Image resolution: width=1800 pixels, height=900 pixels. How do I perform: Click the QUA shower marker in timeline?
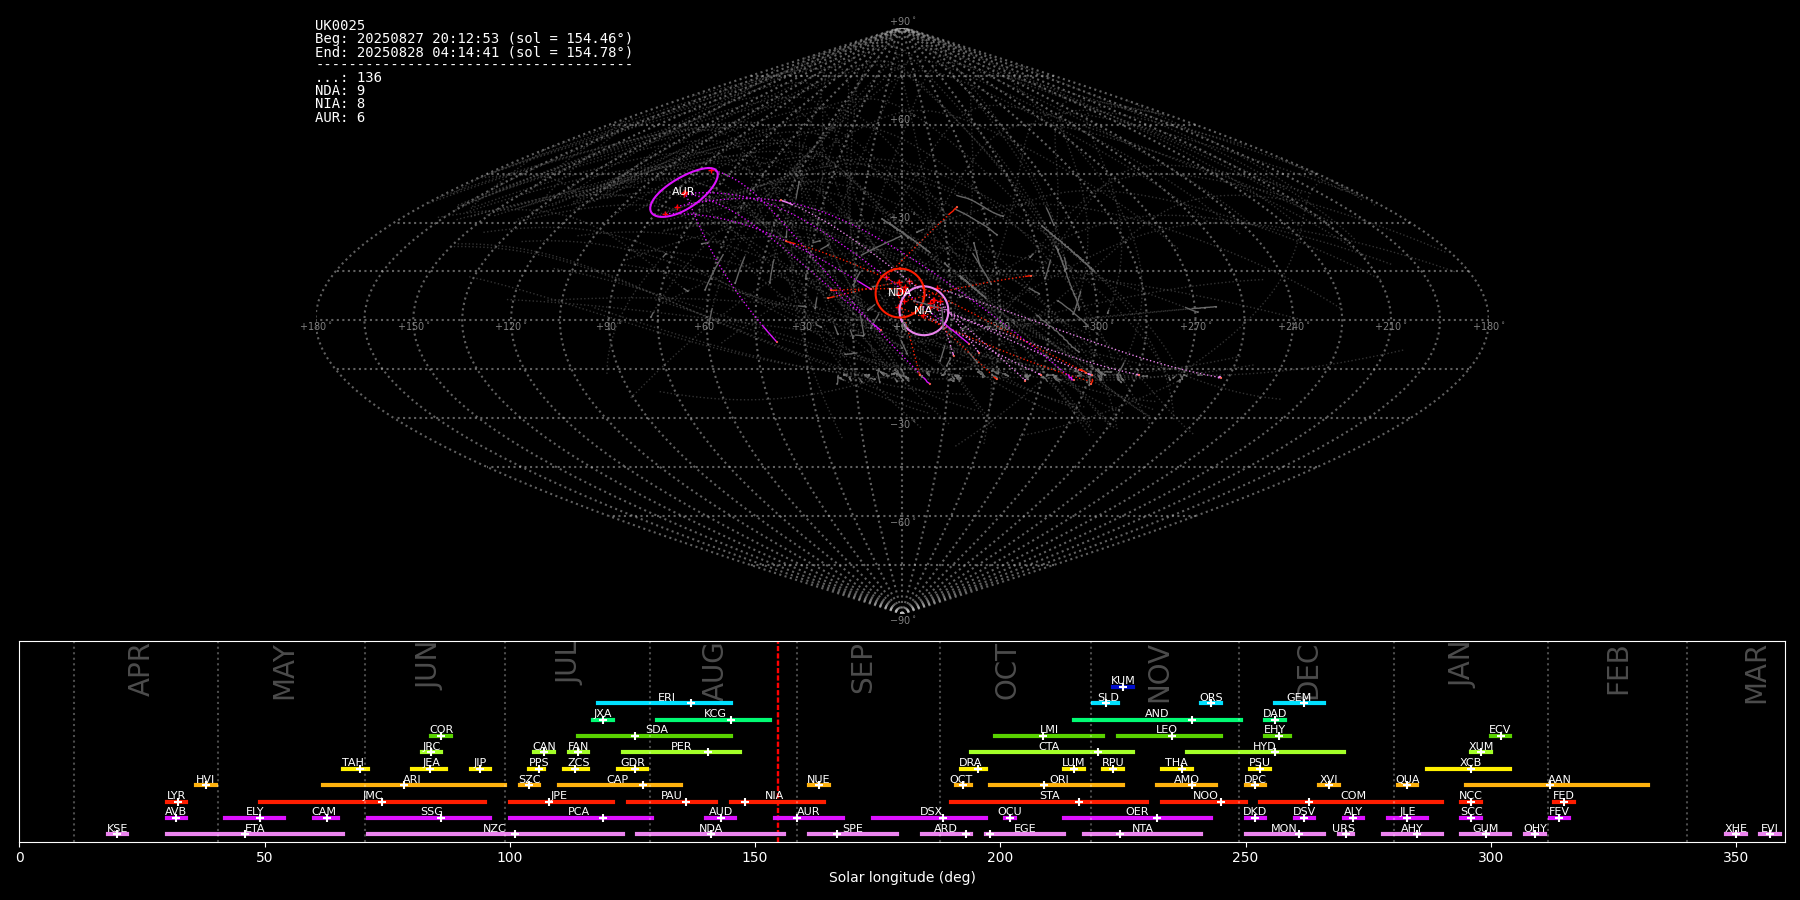[1407, 785]
